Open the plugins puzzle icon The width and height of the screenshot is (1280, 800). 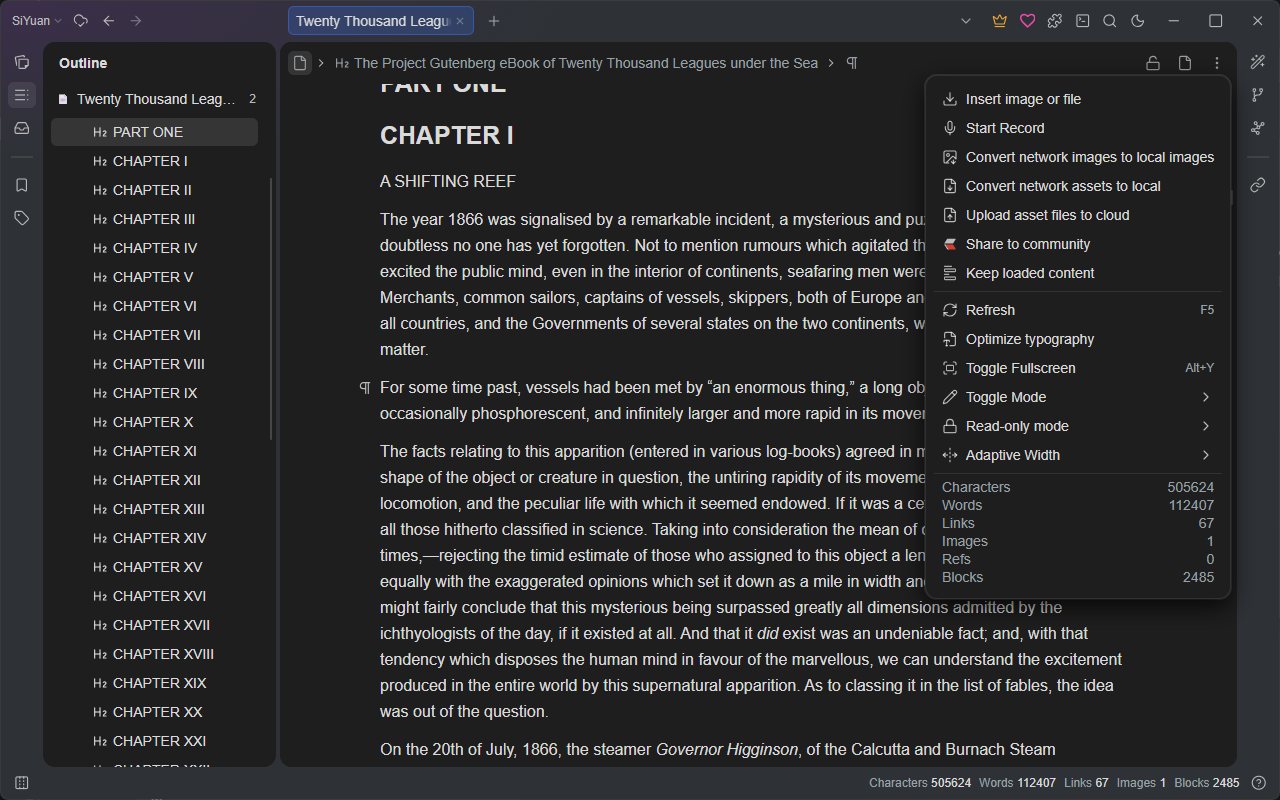point(1055,21)
